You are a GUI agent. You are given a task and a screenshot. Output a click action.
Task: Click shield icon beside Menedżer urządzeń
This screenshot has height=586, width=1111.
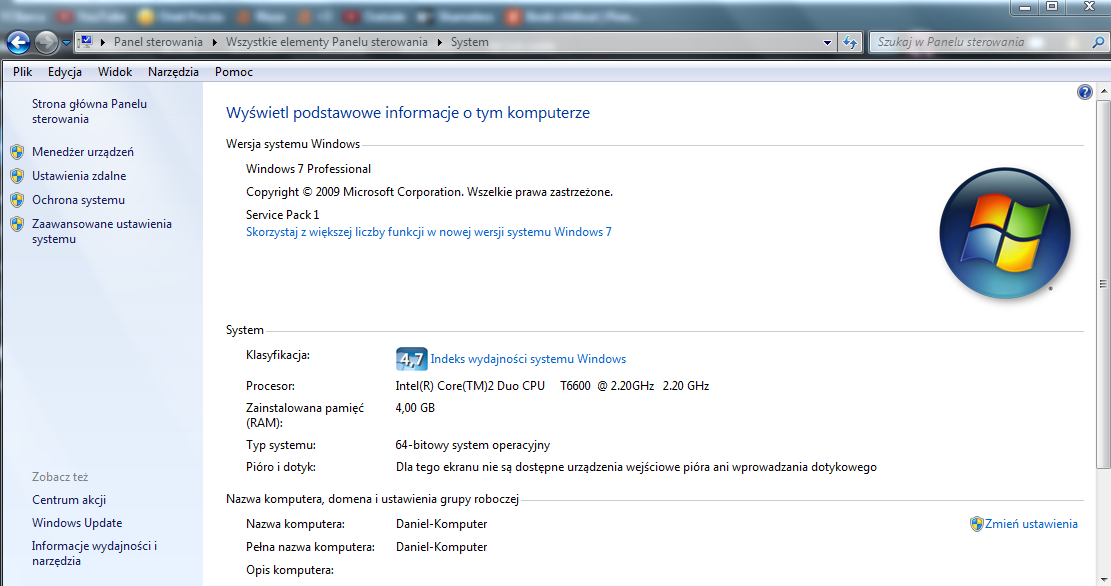(x=17, y=152)
